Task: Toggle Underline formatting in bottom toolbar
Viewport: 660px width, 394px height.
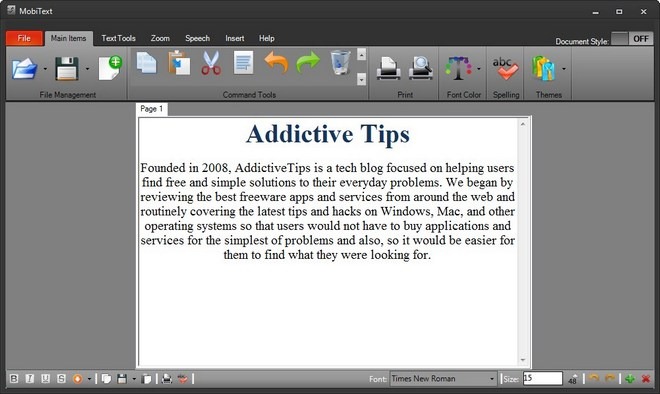Action: tap(45, 378)
